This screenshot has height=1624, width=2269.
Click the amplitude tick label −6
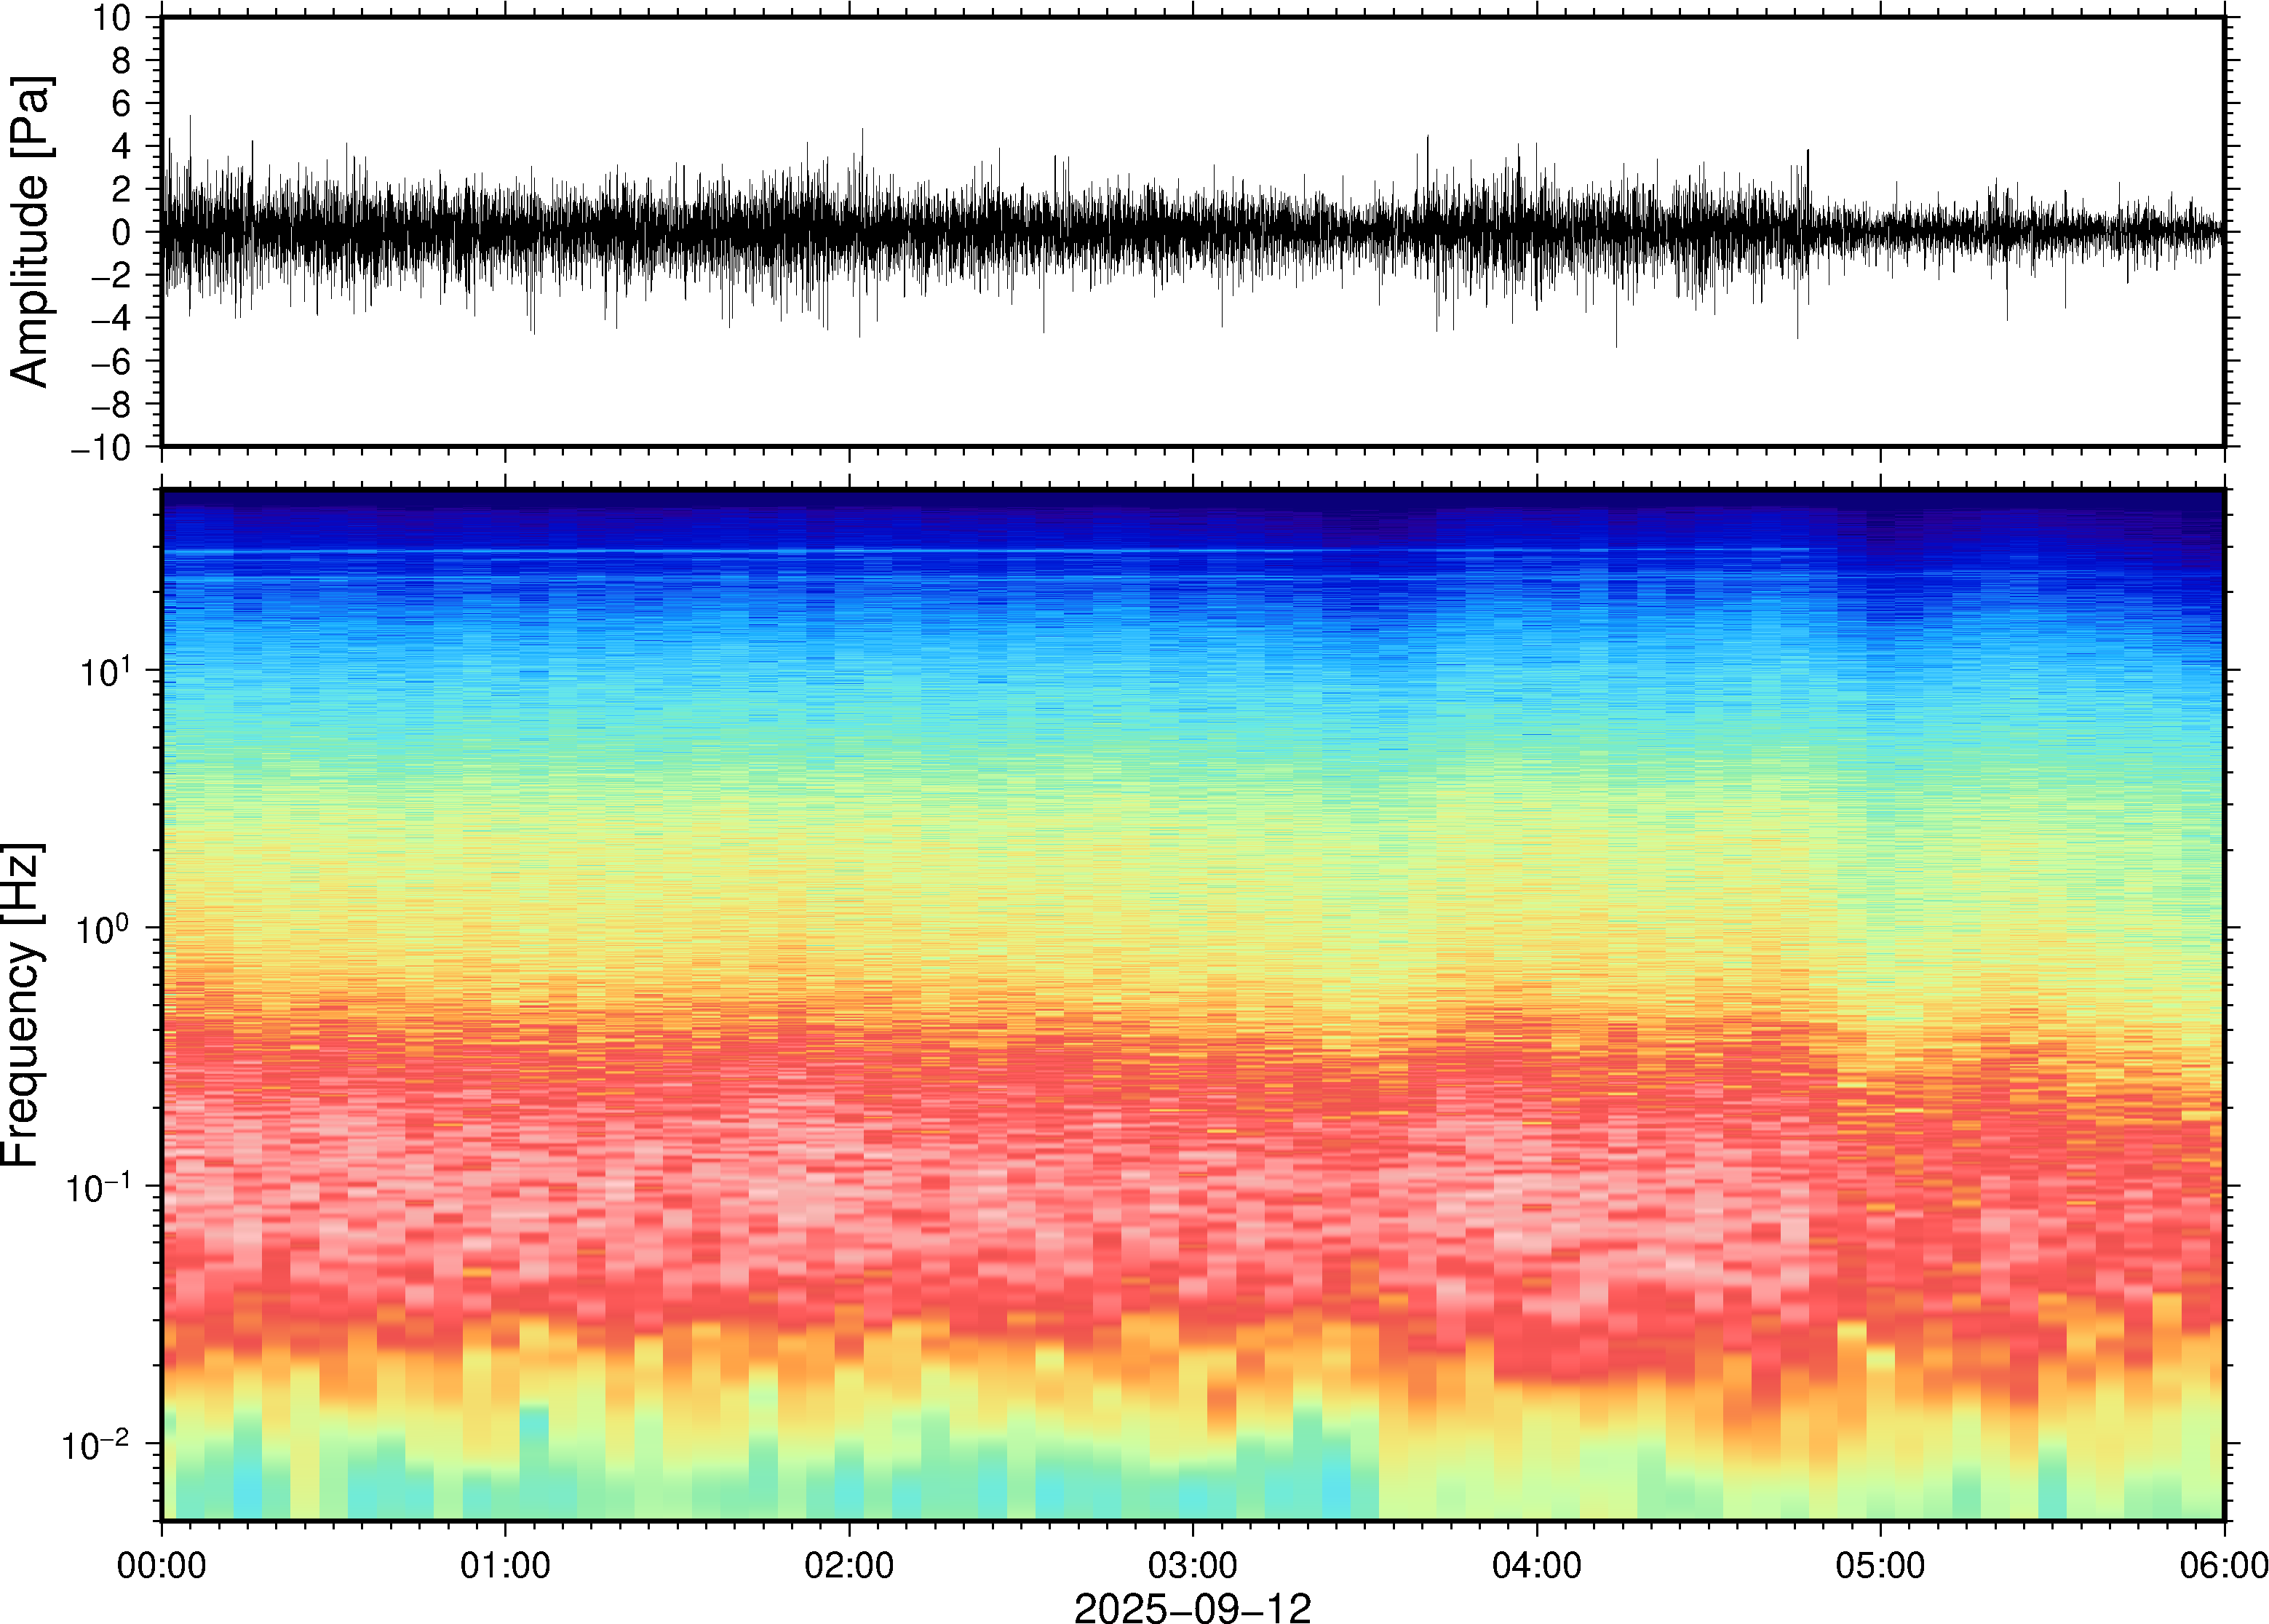tap(110, 362)
